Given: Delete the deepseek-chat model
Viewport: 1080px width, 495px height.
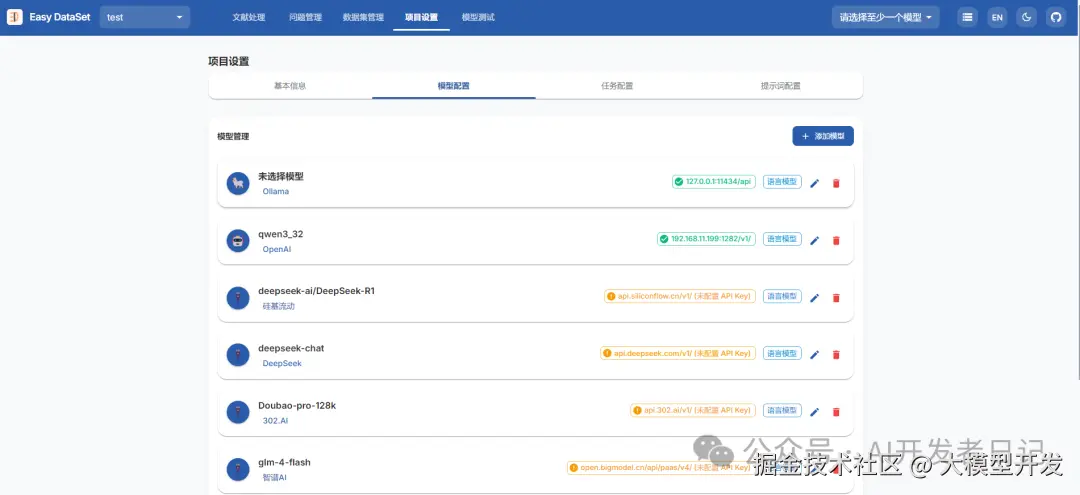Looking at the screenshot, I should (x=836, y=355).
